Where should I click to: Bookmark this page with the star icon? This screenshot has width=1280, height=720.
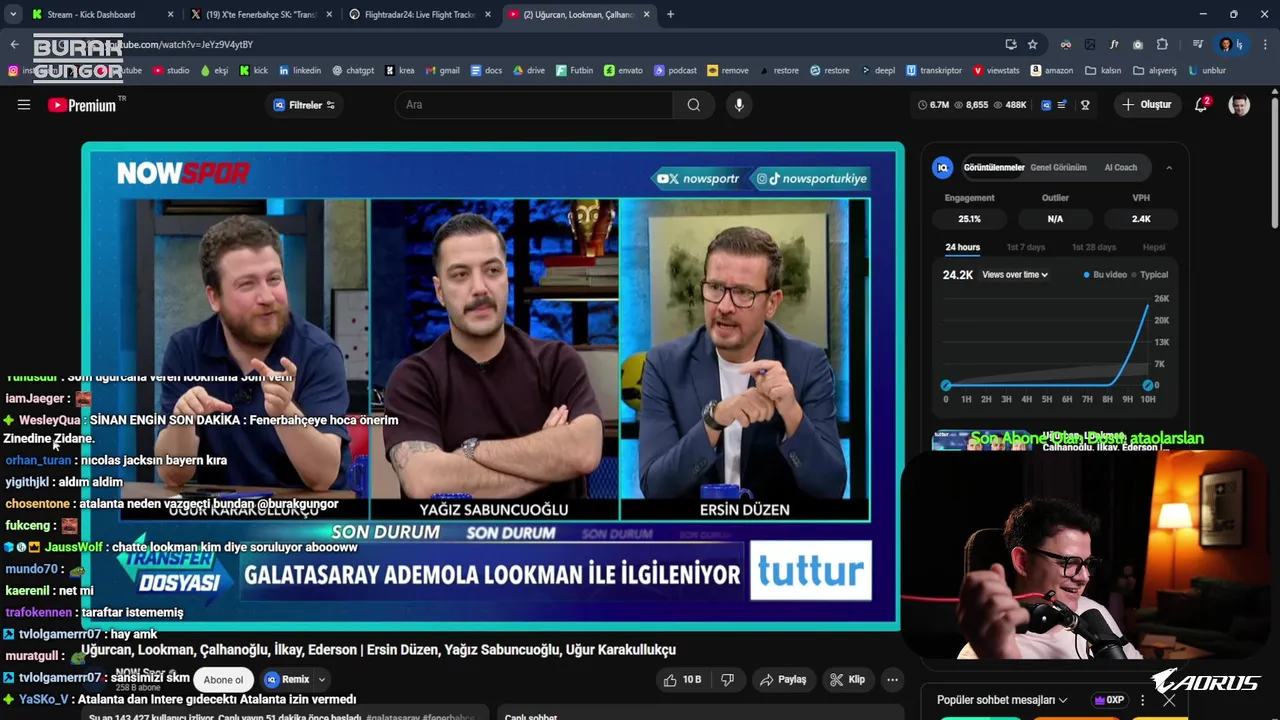[x=1033, y=44]
